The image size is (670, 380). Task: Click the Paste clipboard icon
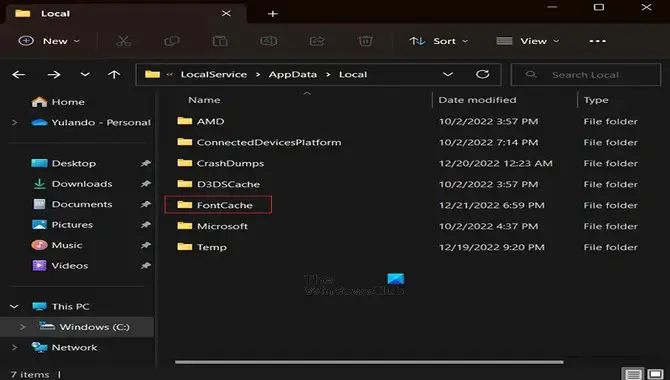coord(220,41)
